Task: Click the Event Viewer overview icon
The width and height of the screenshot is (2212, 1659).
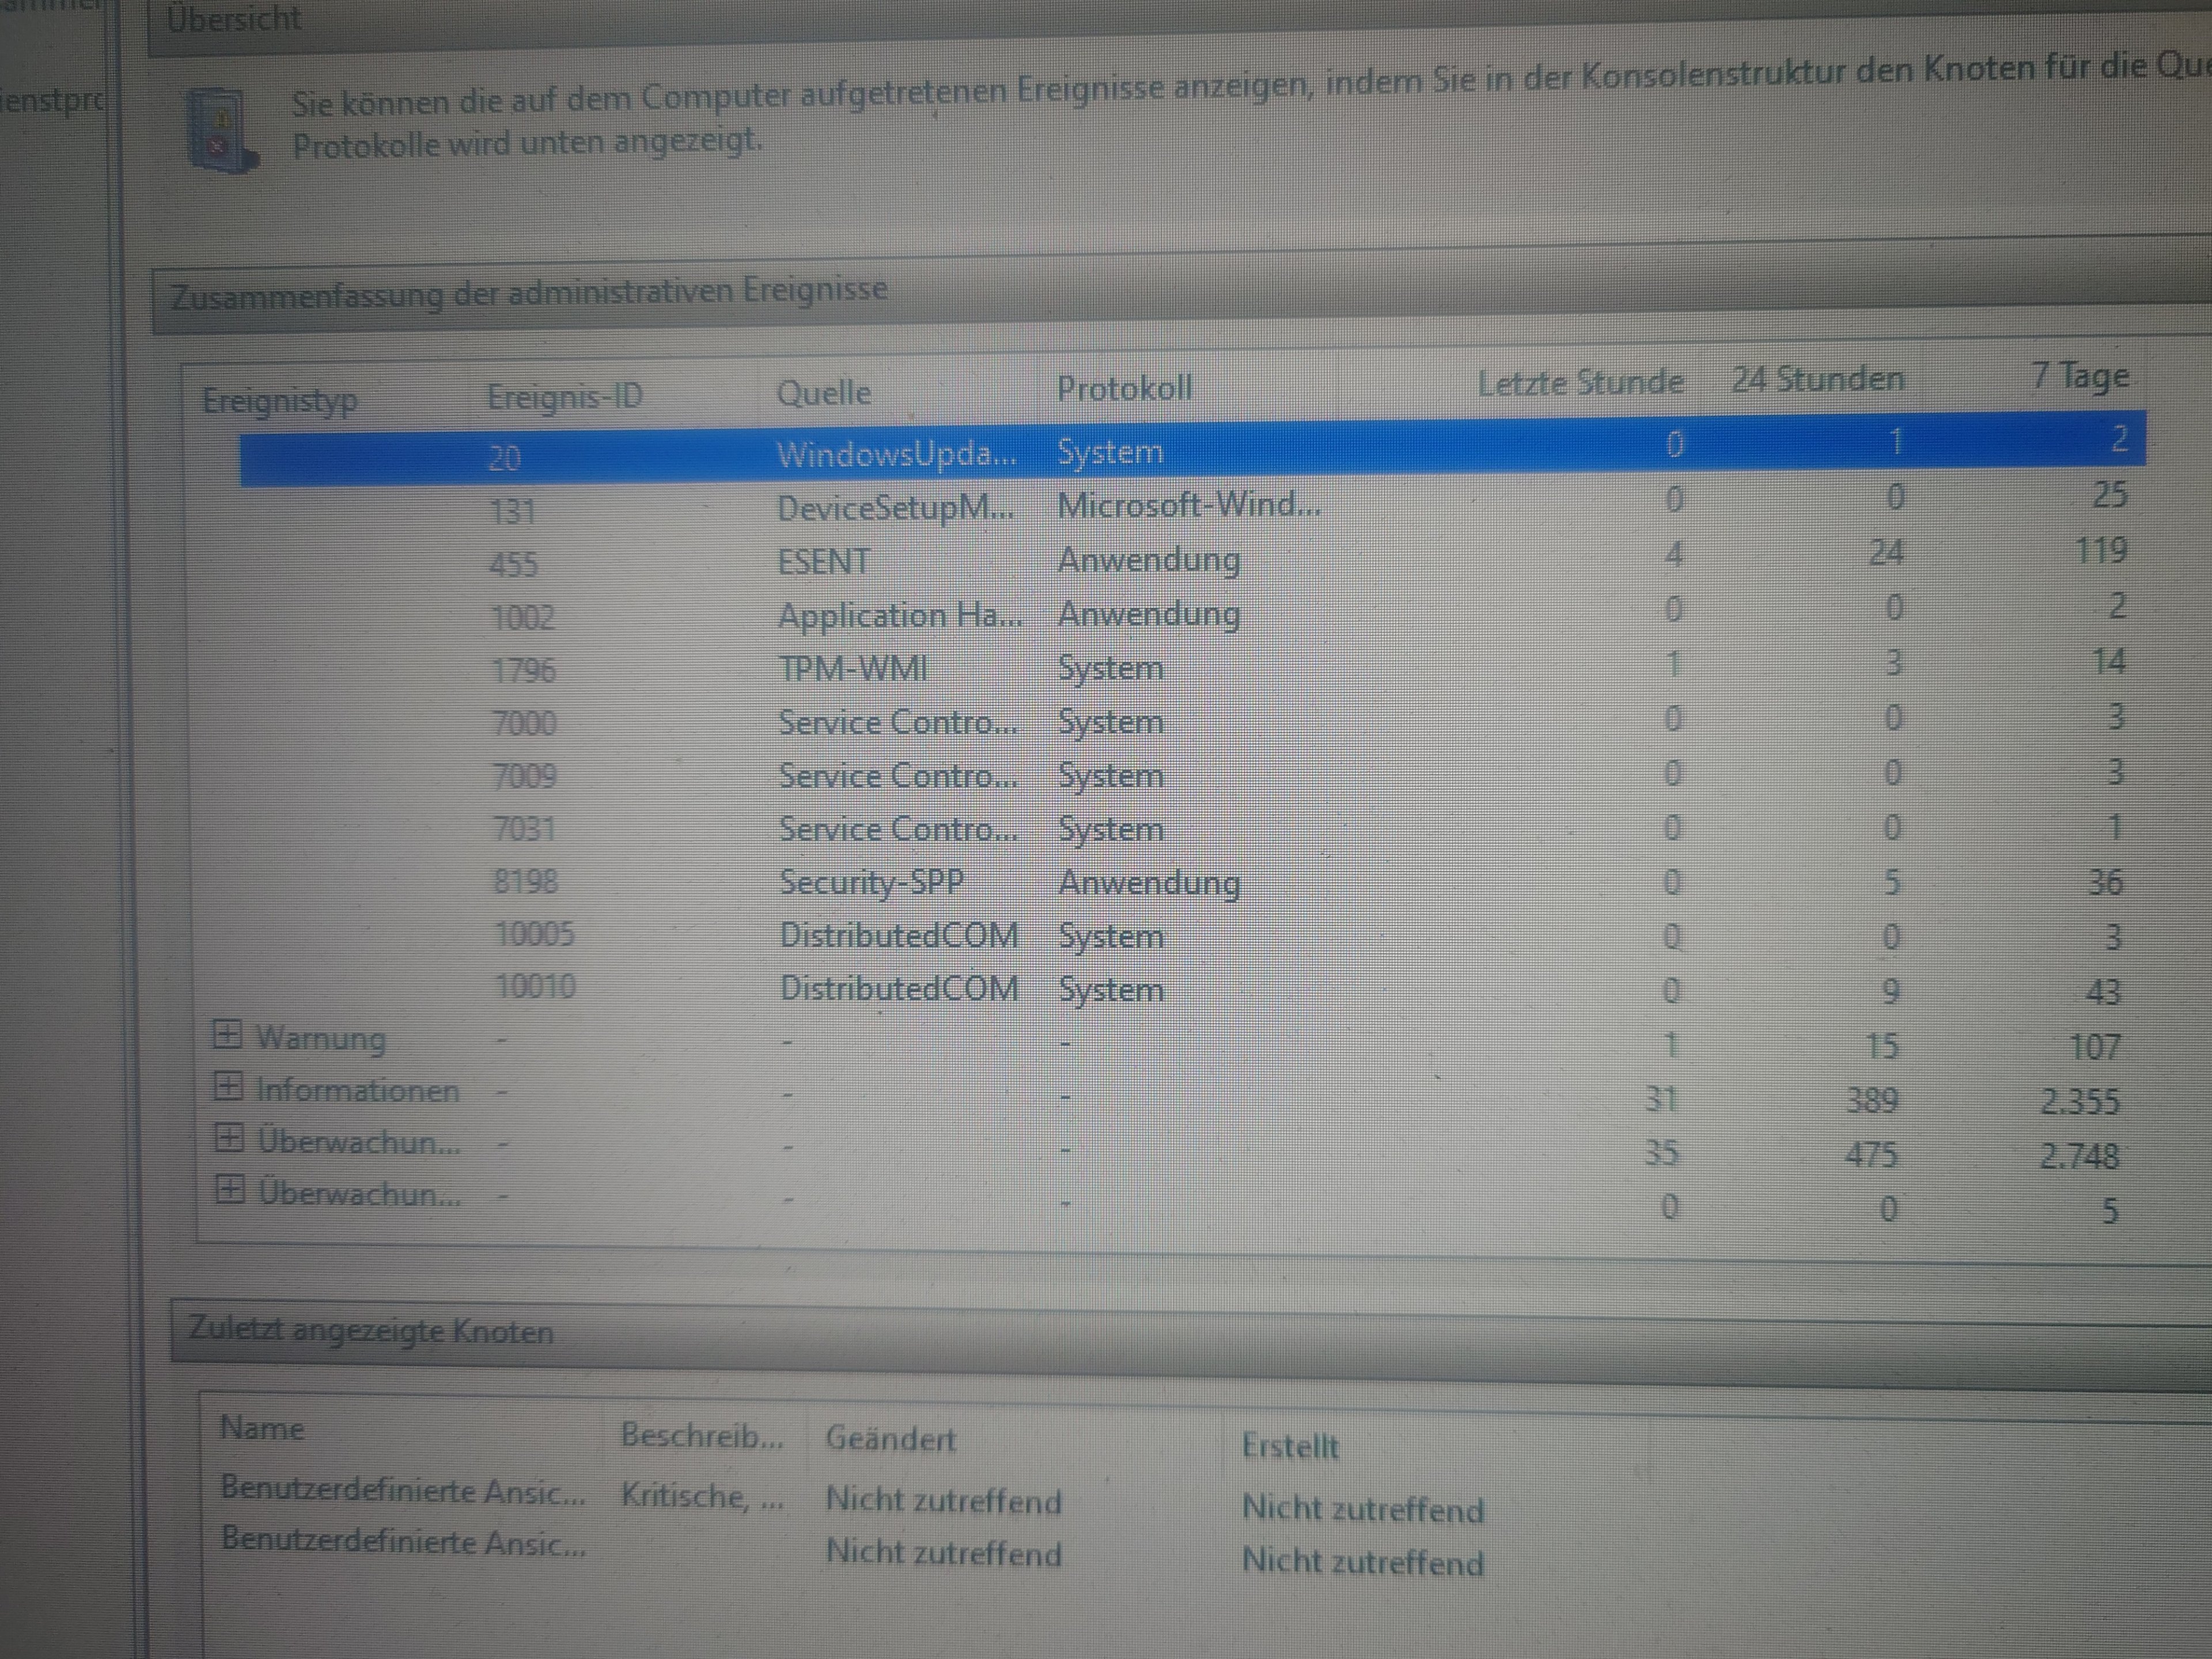Action: click(222, 130)
